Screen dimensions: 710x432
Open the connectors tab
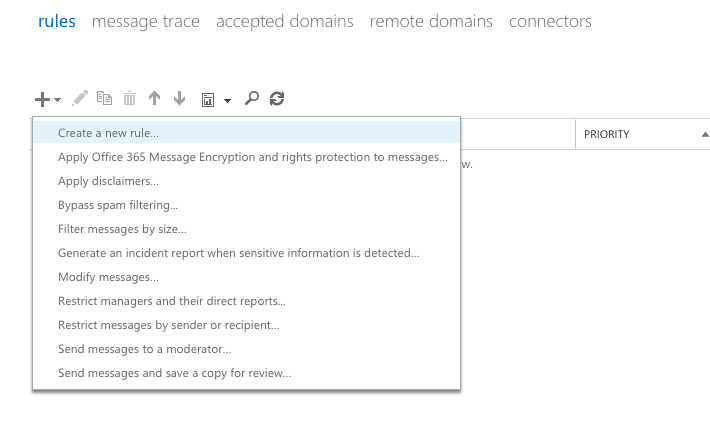pyautogui.click(x=550, y=21)
